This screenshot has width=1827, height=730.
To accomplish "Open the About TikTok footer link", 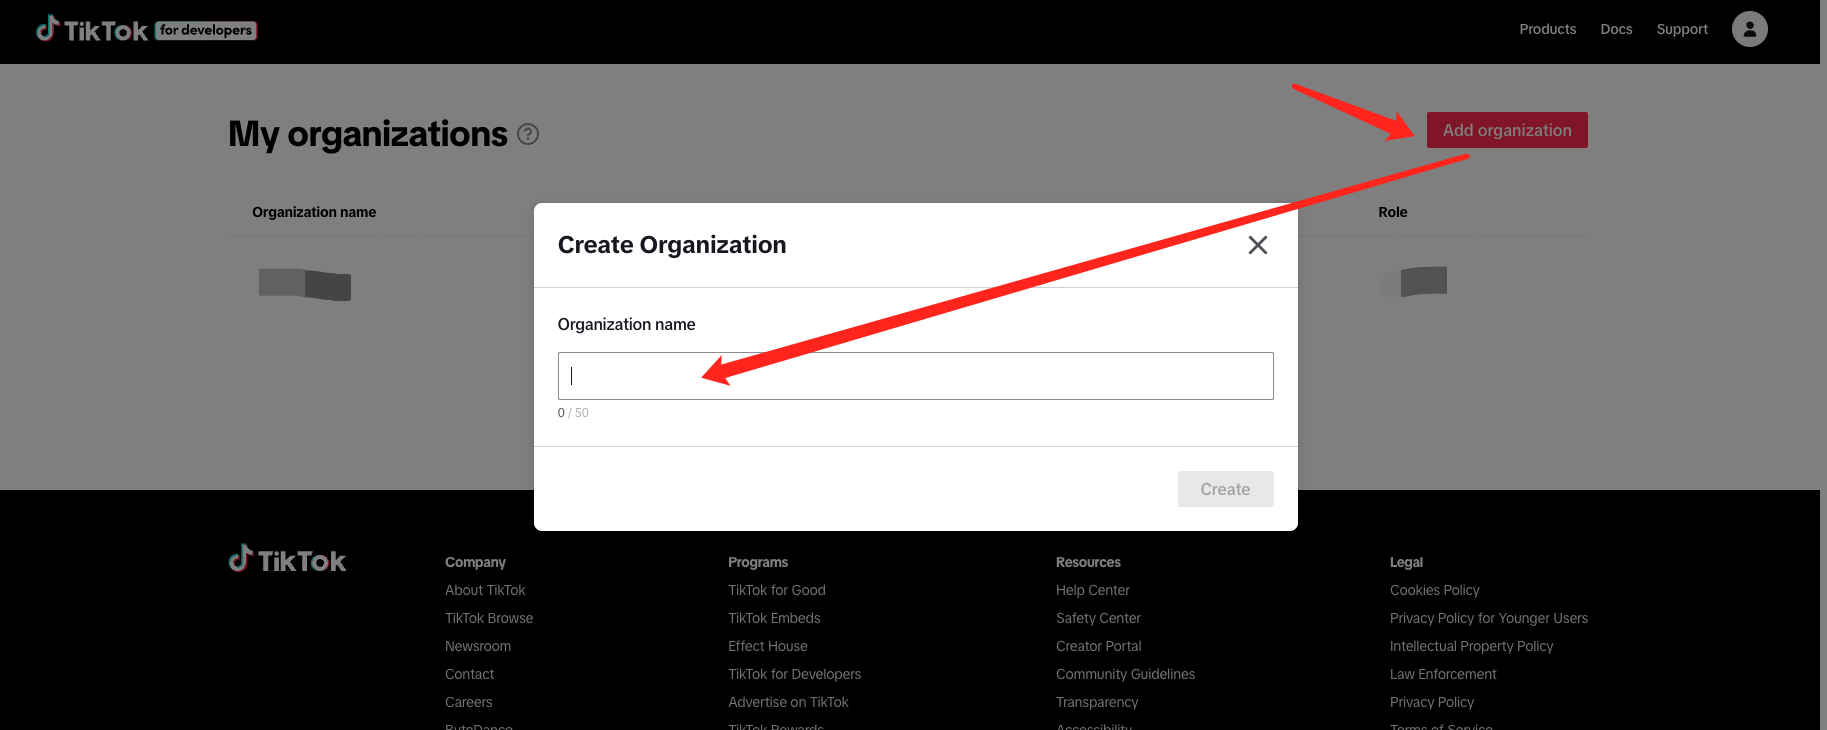I will pyautogui.click(x=485, y=590).
